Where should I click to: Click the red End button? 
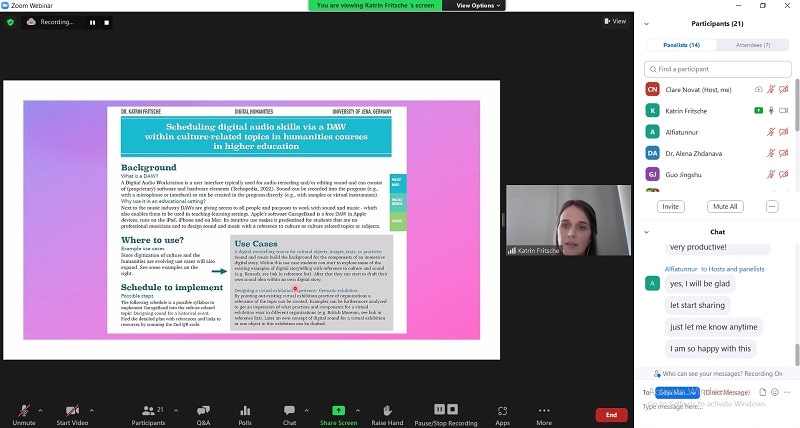click(x=611, y=414)
